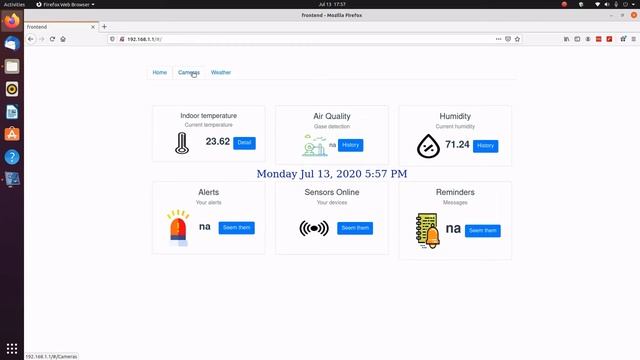Click the reminders notebook bell icon
Screen dimensions: 640x360
(x=428, y=231)
